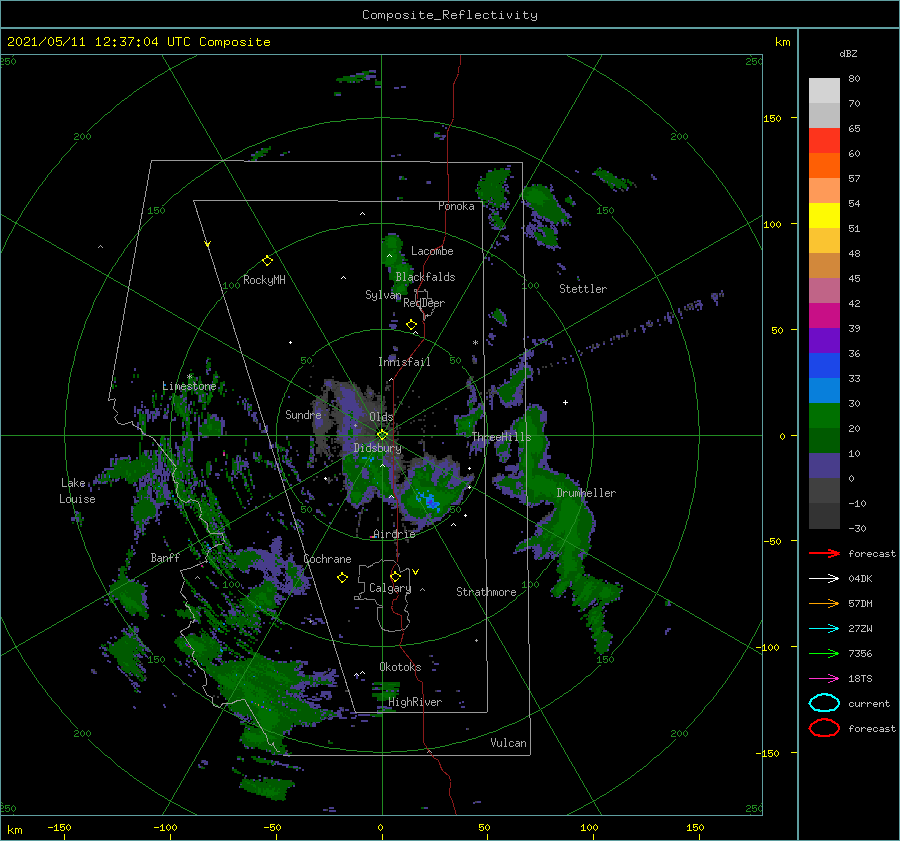Click the Calgary city label
Screen dimensions: 900x841
(390, 588)
